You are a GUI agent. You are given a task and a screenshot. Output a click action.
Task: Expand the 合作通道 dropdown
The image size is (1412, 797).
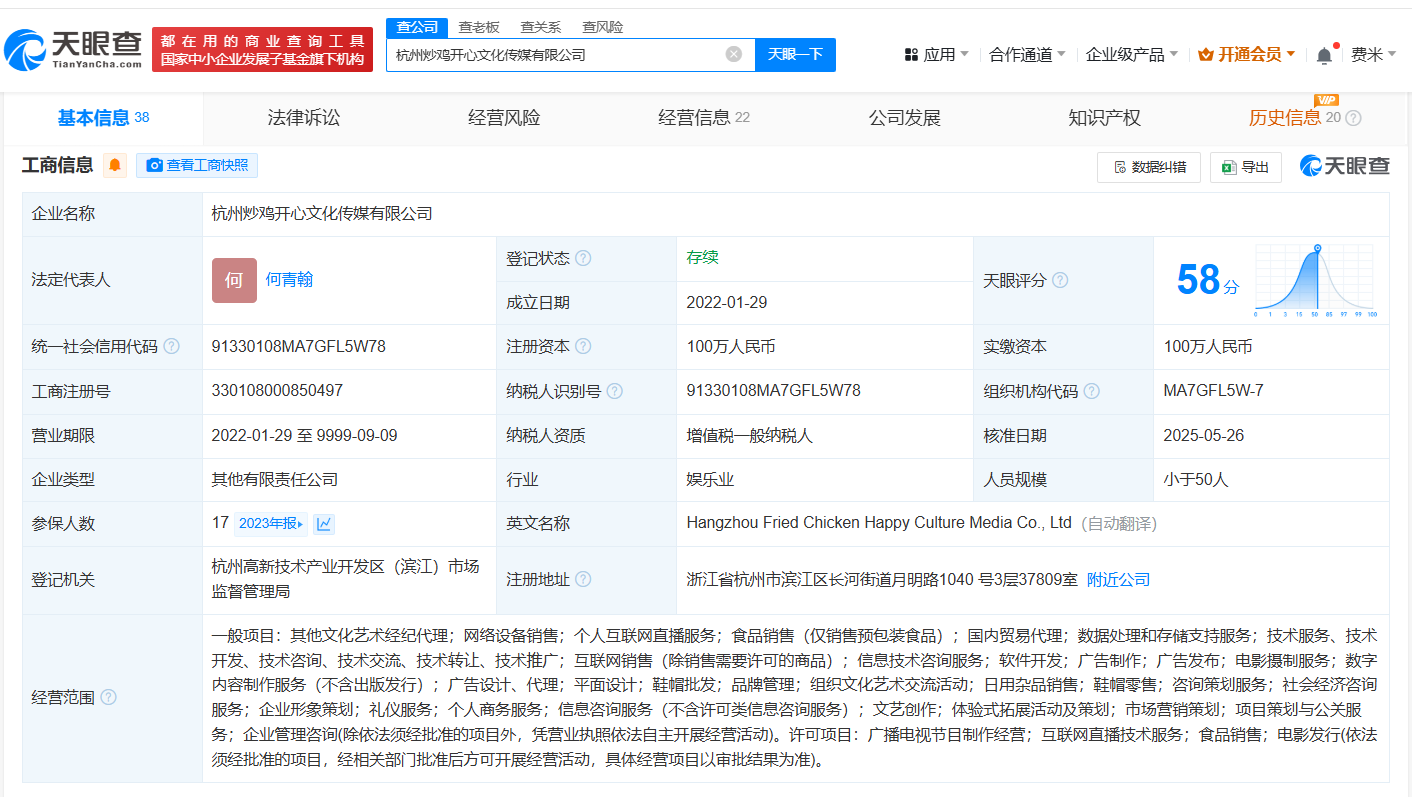click(x=1027, y=54)
